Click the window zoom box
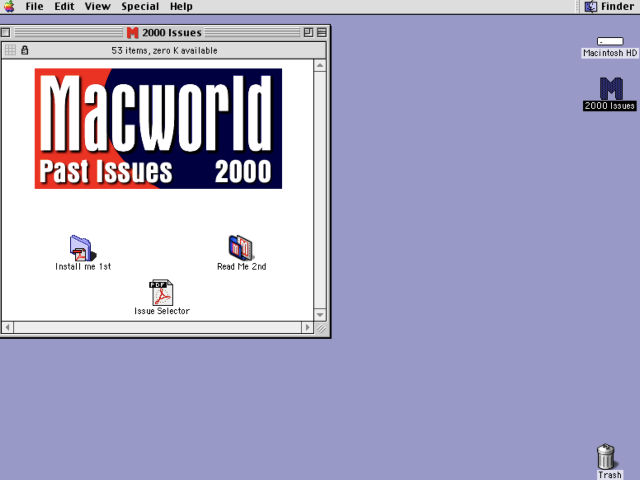The width and height of the screenshot is (640, 480). (308, 33)
